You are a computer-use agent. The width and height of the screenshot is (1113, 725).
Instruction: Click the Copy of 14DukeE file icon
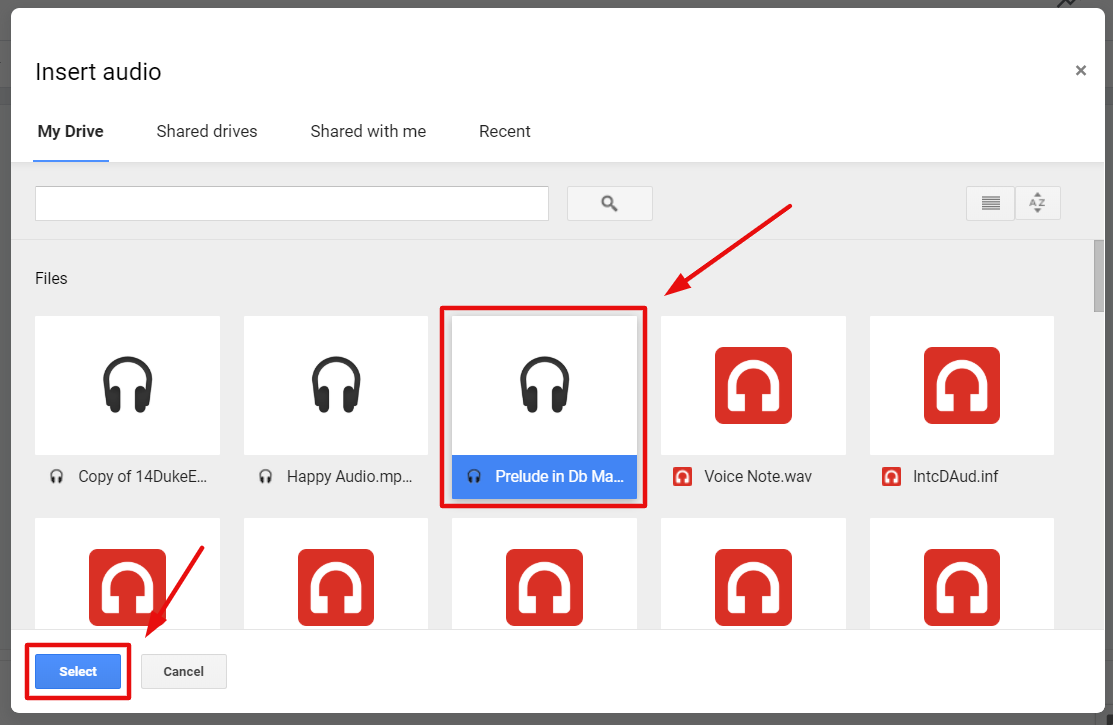tap(127, 385)
